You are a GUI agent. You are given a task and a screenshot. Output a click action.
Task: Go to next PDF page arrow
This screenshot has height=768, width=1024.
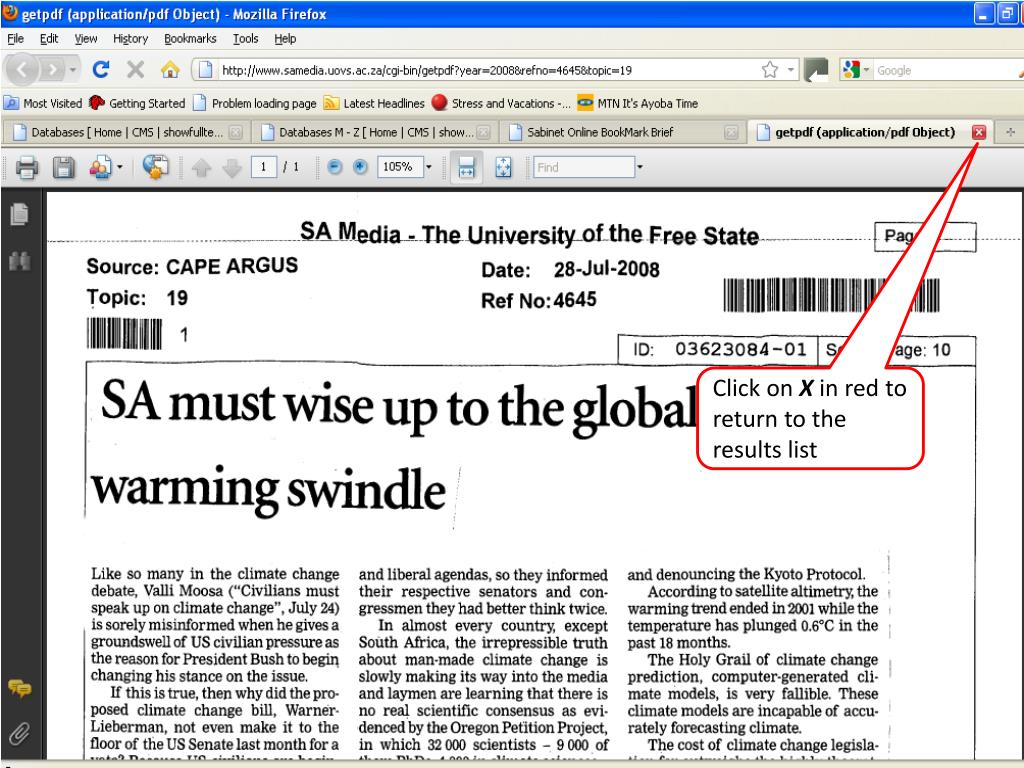(232, 168)
